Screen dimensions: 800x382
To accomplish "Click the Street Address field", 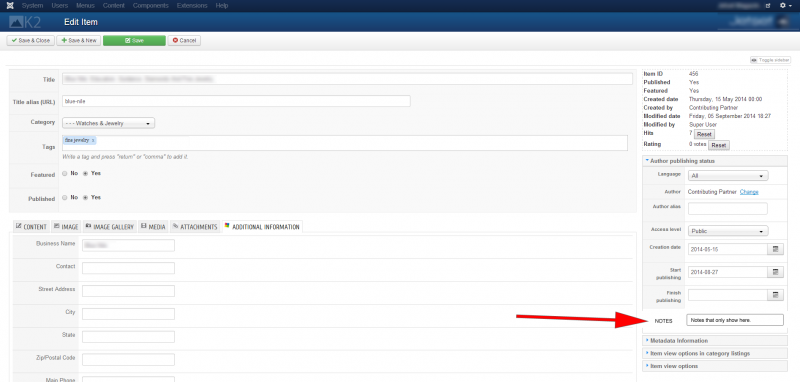I will pyautogui.click(x=129, y=291).
